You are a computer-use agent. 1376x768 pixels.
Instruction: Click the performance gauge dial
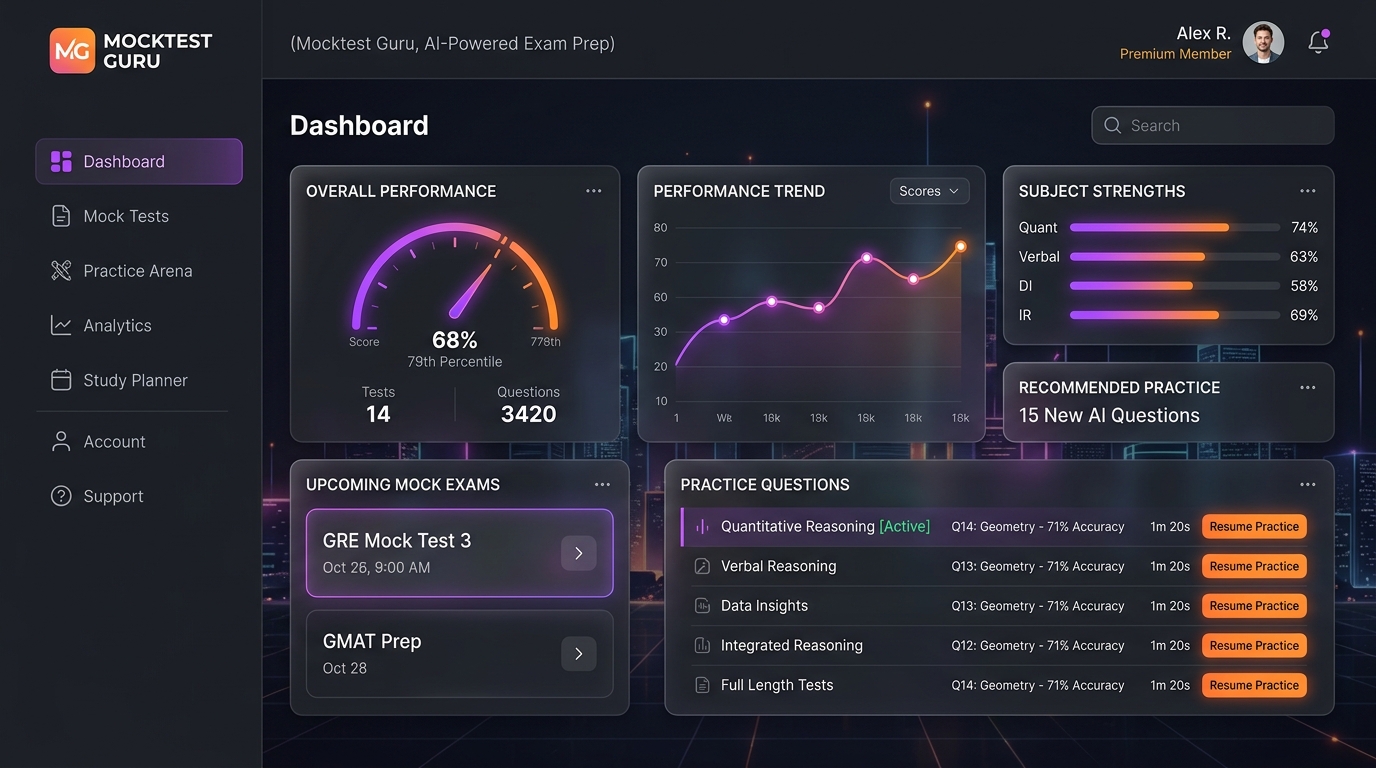coord(455,277)
